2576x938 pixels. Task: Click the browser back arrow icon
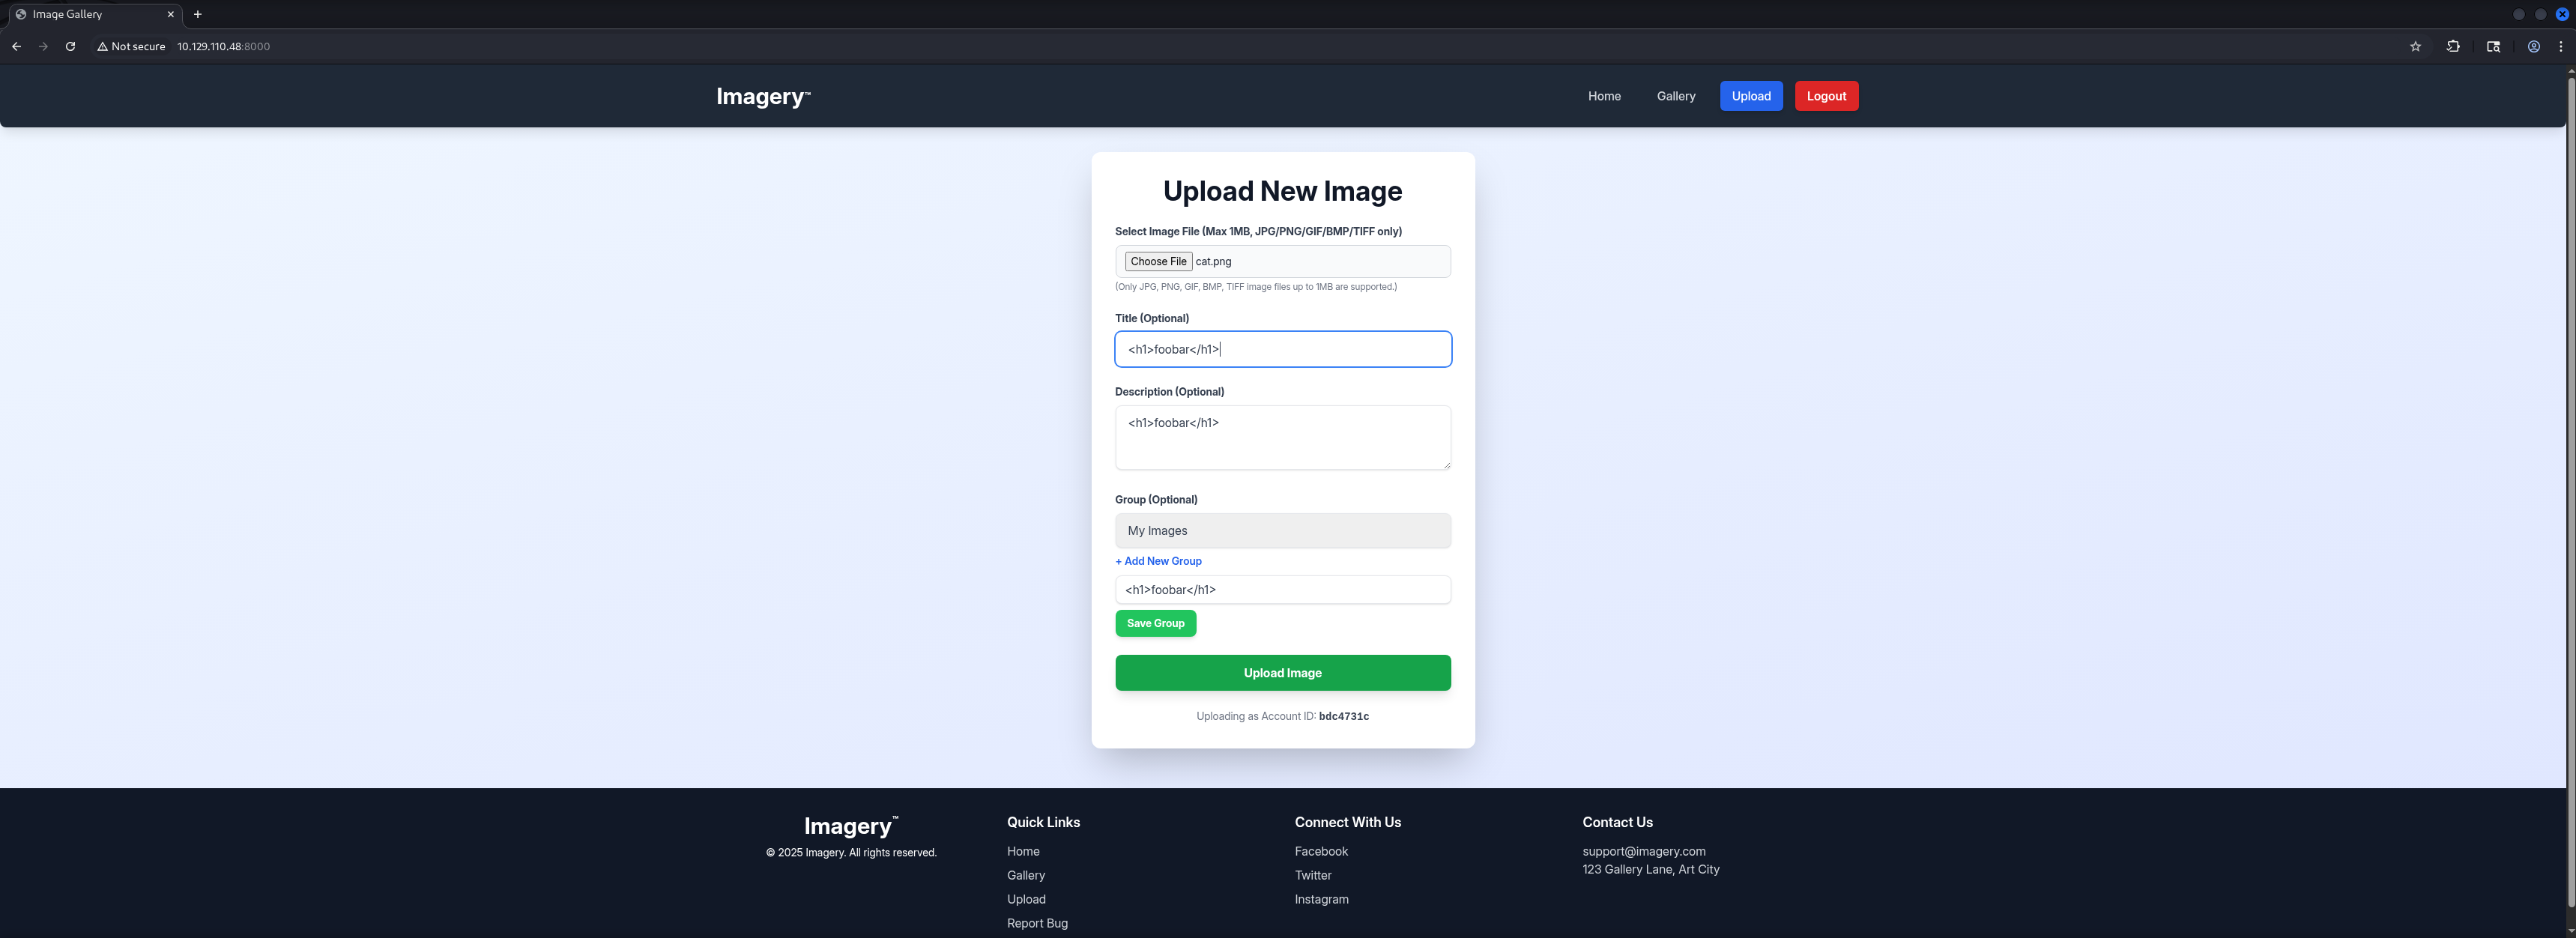pyautogui.click(x=16, y=46)
